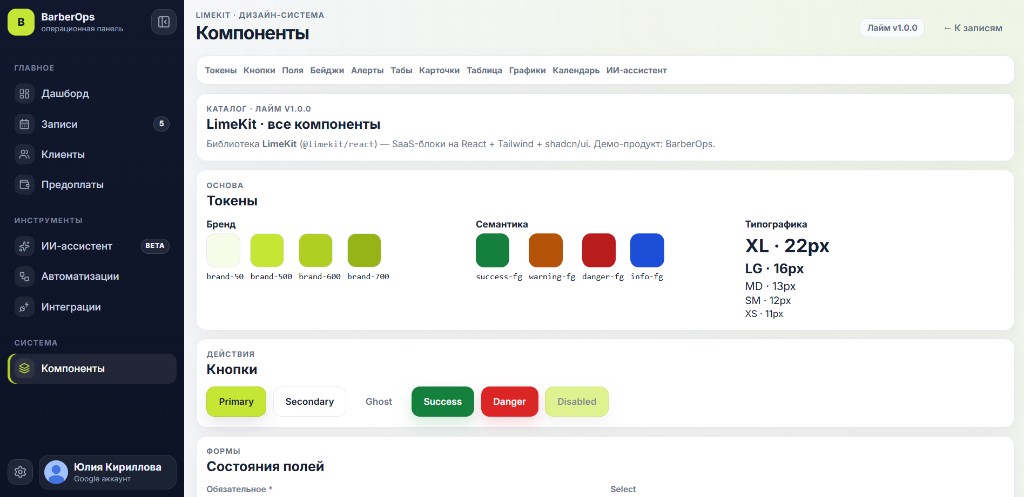Jump to ИИ-ассистент anchor tab in top navigation
The width and height of the screenshot is (1024, 497).
point(637,70)
